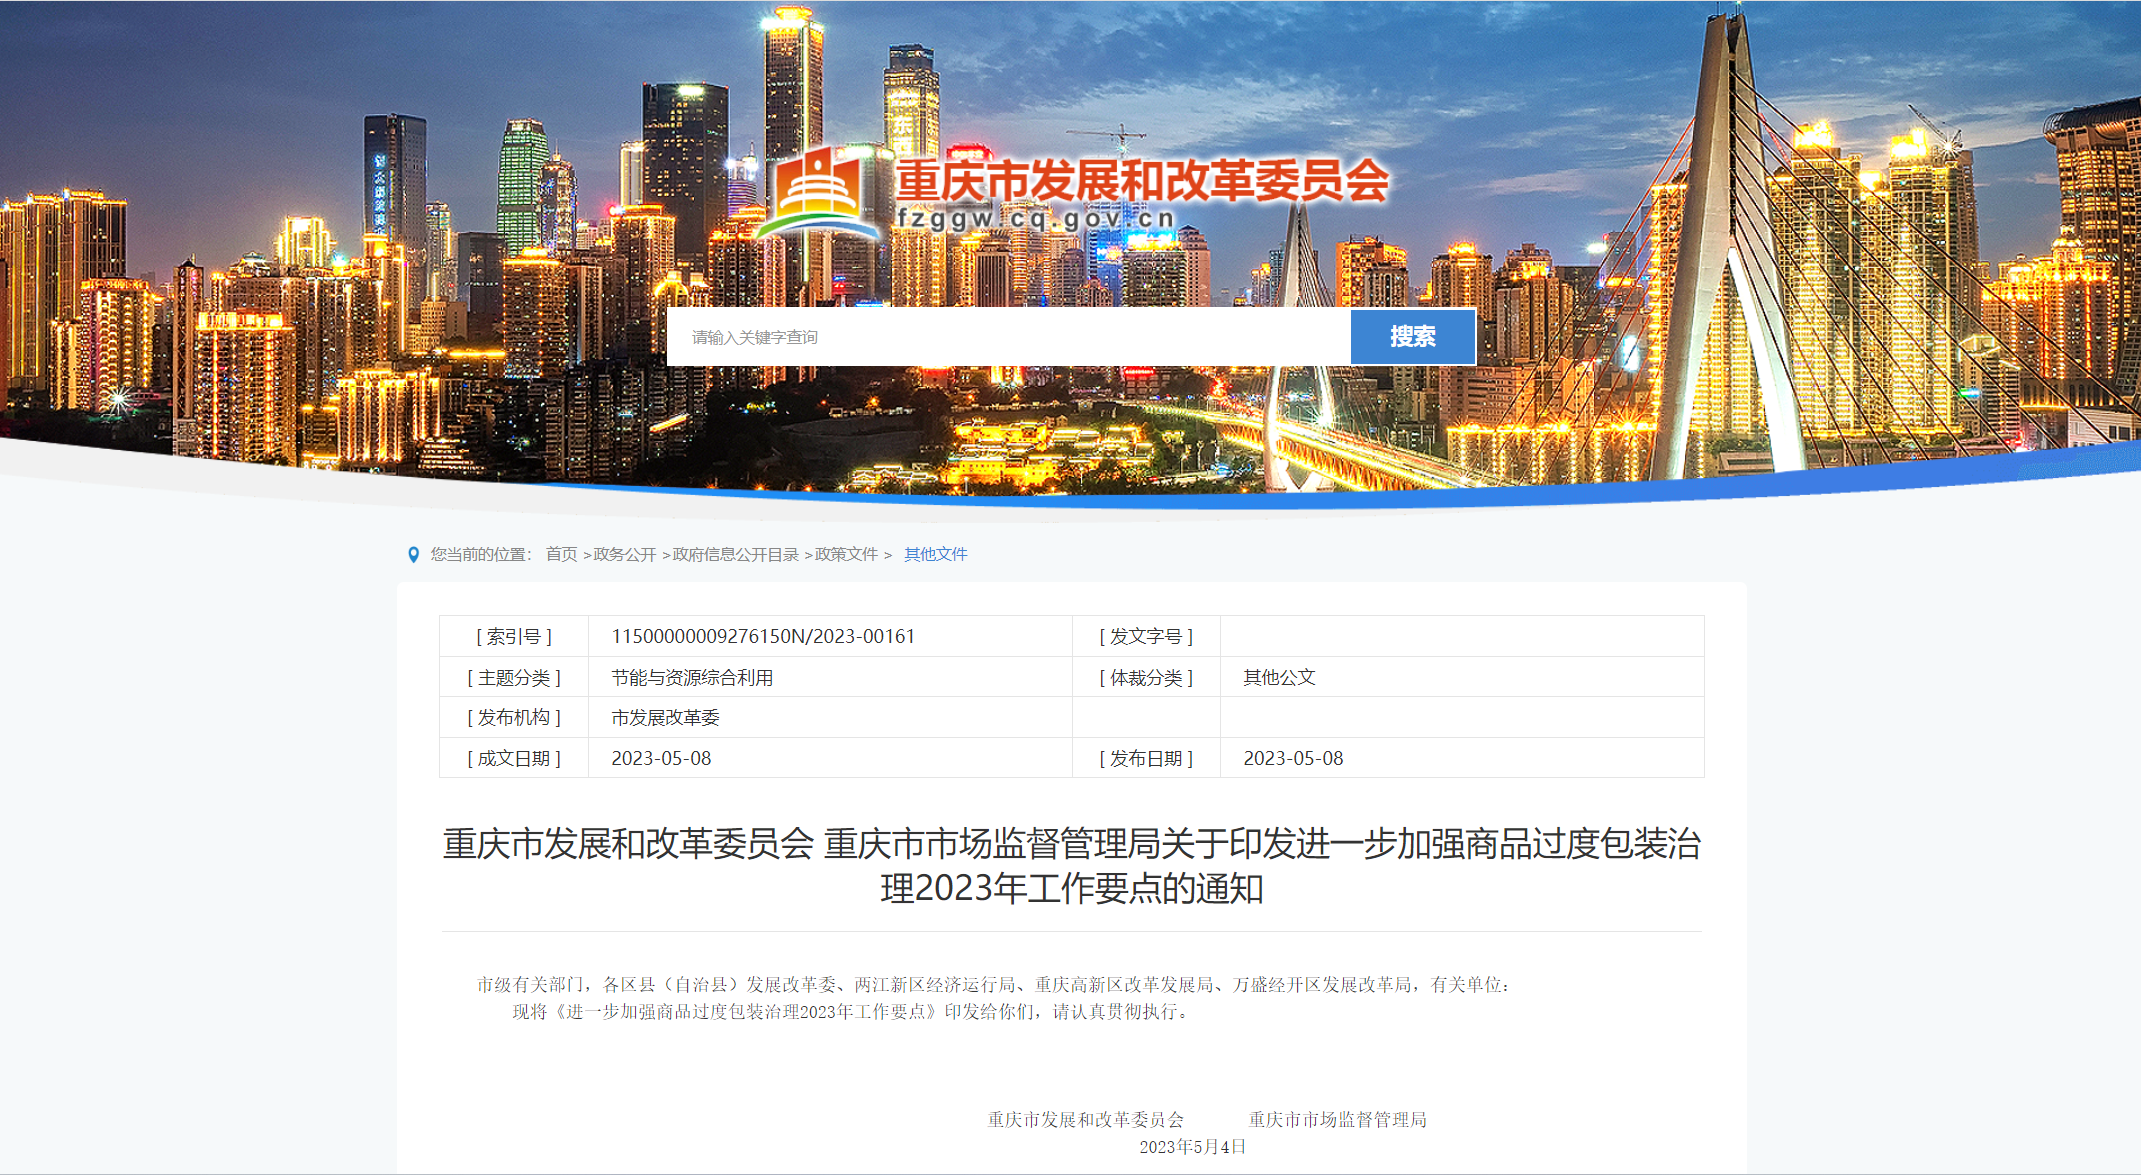The height and width of the screenshot is (1175, 2141).
Task: Go to 政务公开 in the breadcrumb
Action: click(x=624, y=555)
